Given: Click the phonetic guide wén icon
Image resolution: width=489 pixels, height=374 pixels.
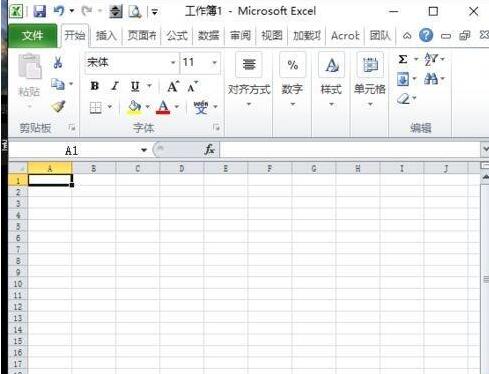Looking at the screenshot, I should [201, 107].
